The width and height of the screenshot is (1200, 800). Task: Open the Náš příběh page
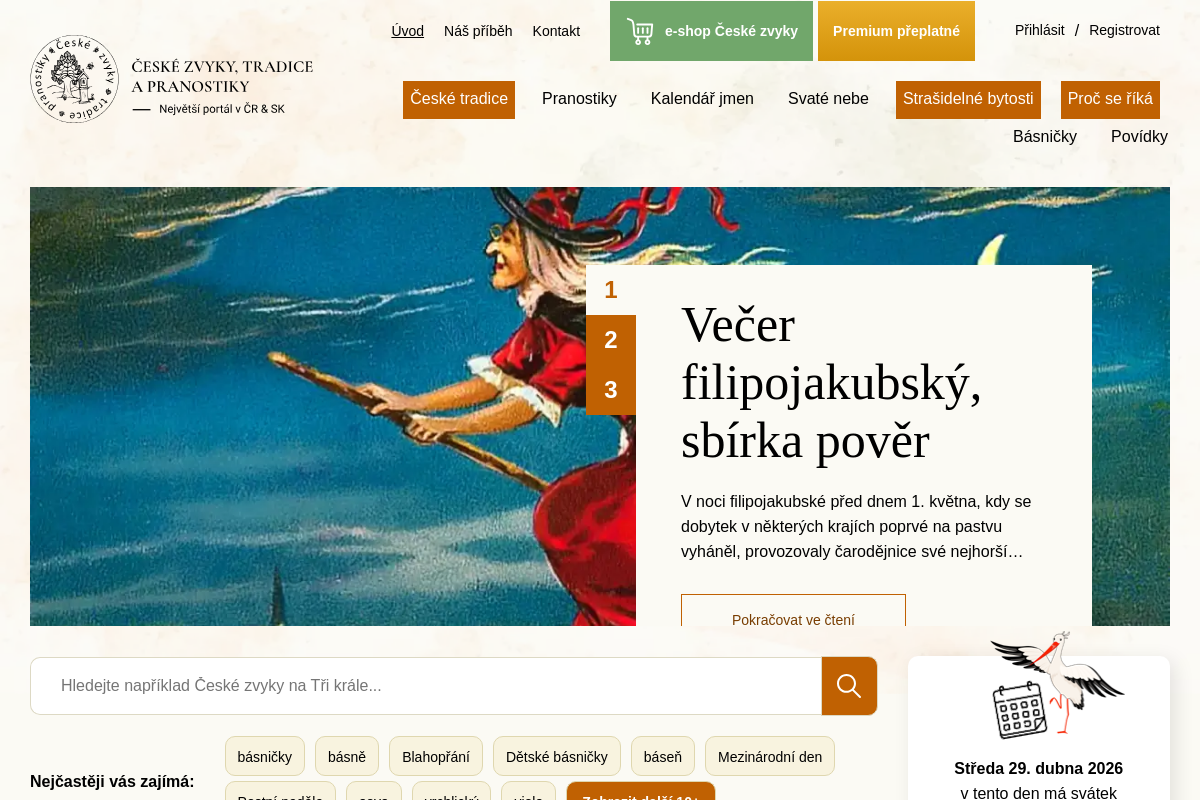478,31
